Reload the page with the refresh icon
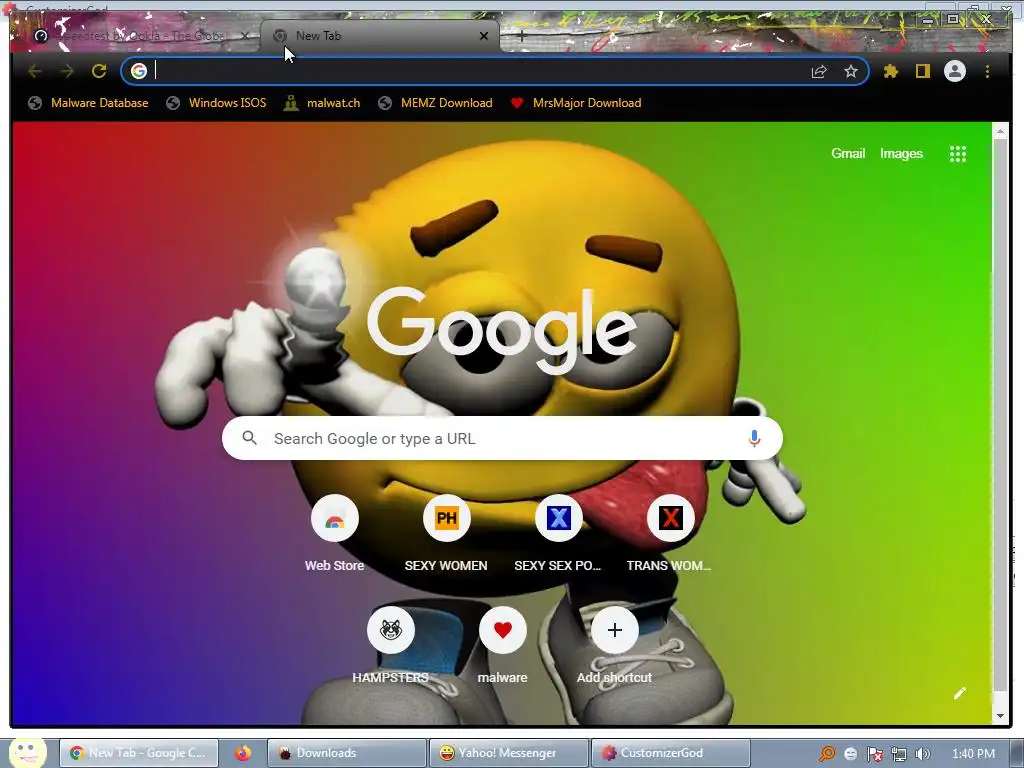Viewport: 1024px width, 768px height. click(x=99, y=71)
